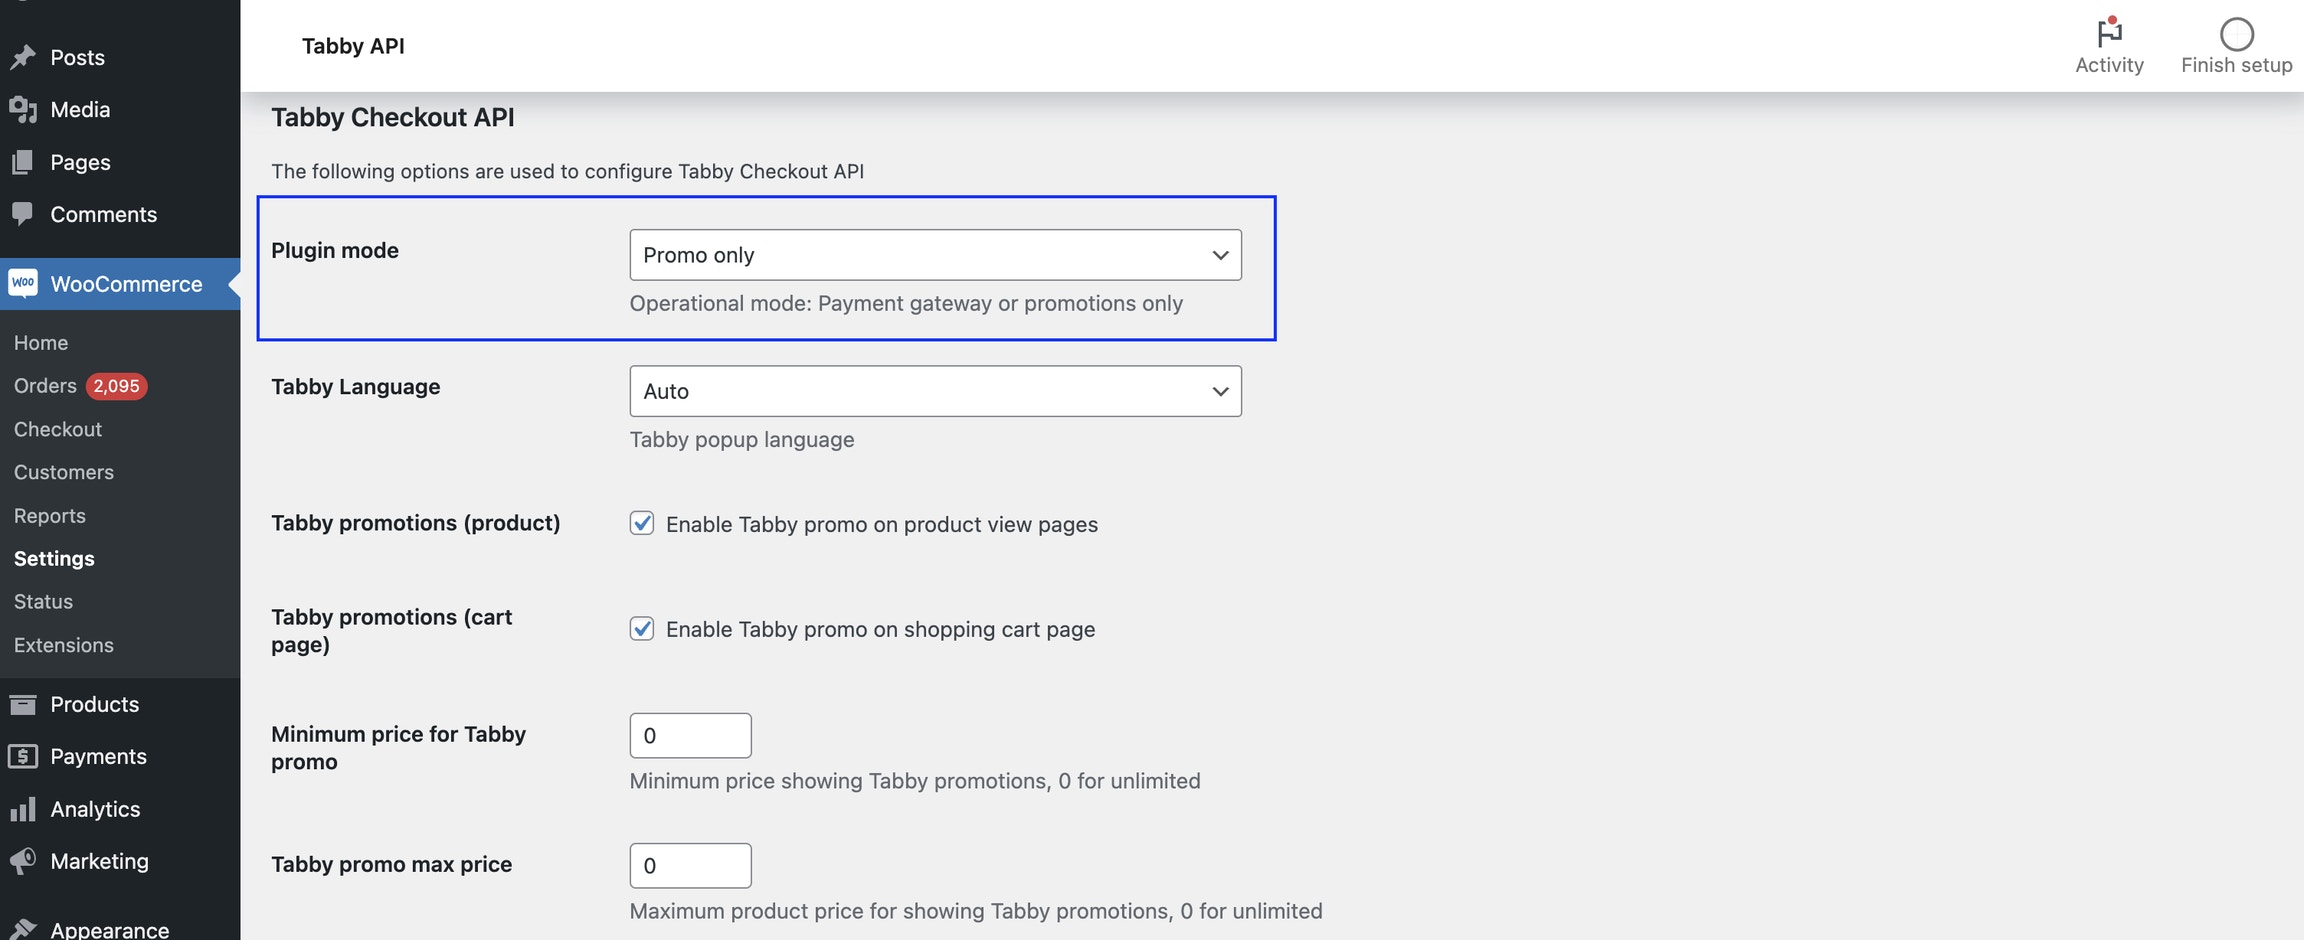Click the Tabby popup language description

click(x=742, y=439)
